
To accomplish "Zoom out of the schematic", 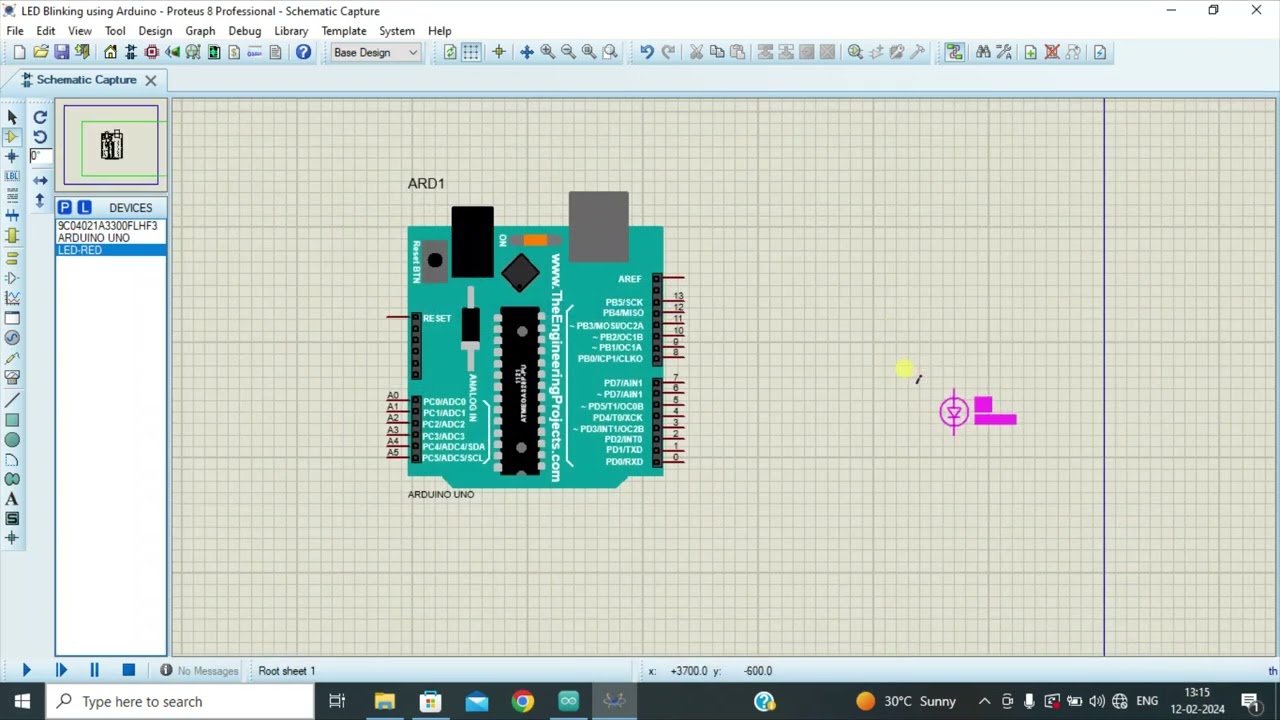I will (x=568, y=52).
